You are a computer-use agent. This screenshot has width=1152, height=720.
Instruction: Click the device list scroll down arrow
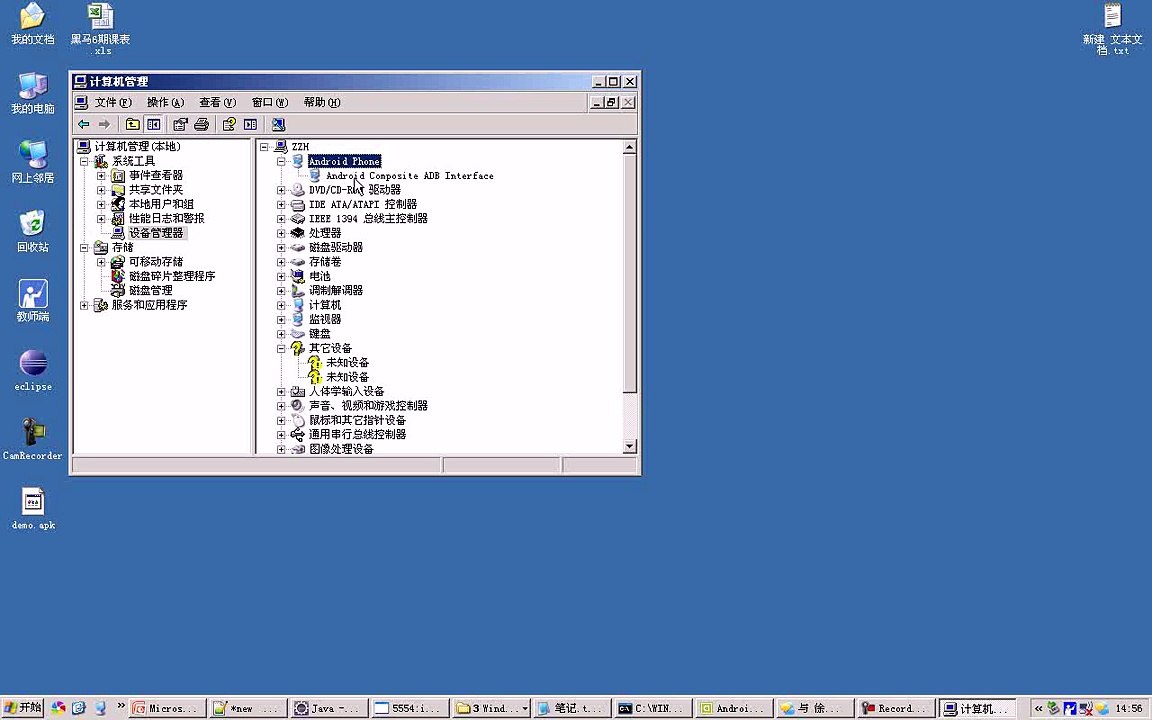pos(630,446)
